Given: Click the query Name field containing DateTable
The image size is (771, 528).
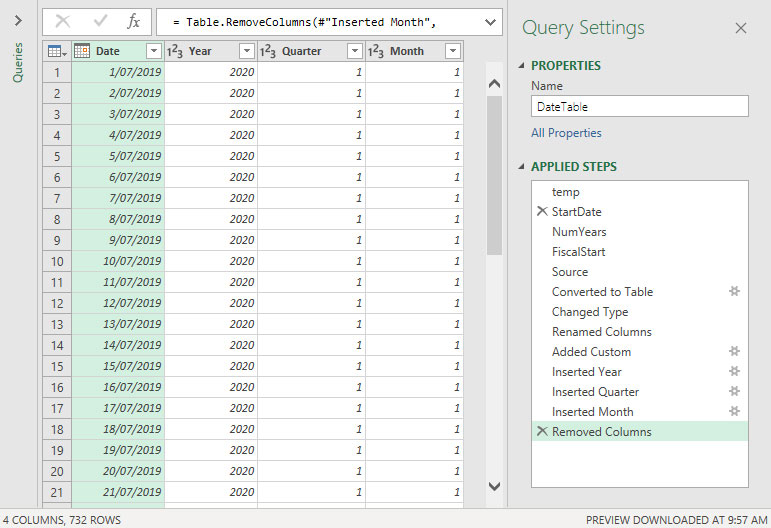Looking at the screenshot, I should (639, 106).
